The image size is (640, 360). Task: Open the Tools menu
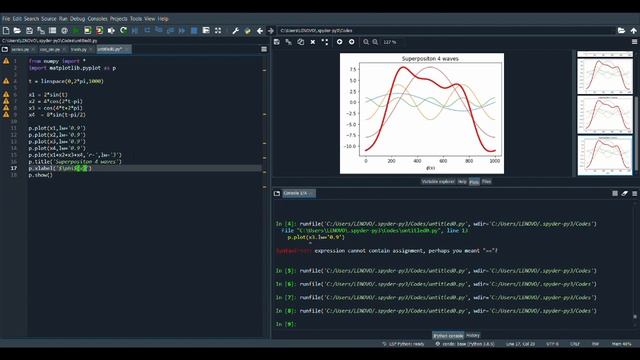point(136,19)
